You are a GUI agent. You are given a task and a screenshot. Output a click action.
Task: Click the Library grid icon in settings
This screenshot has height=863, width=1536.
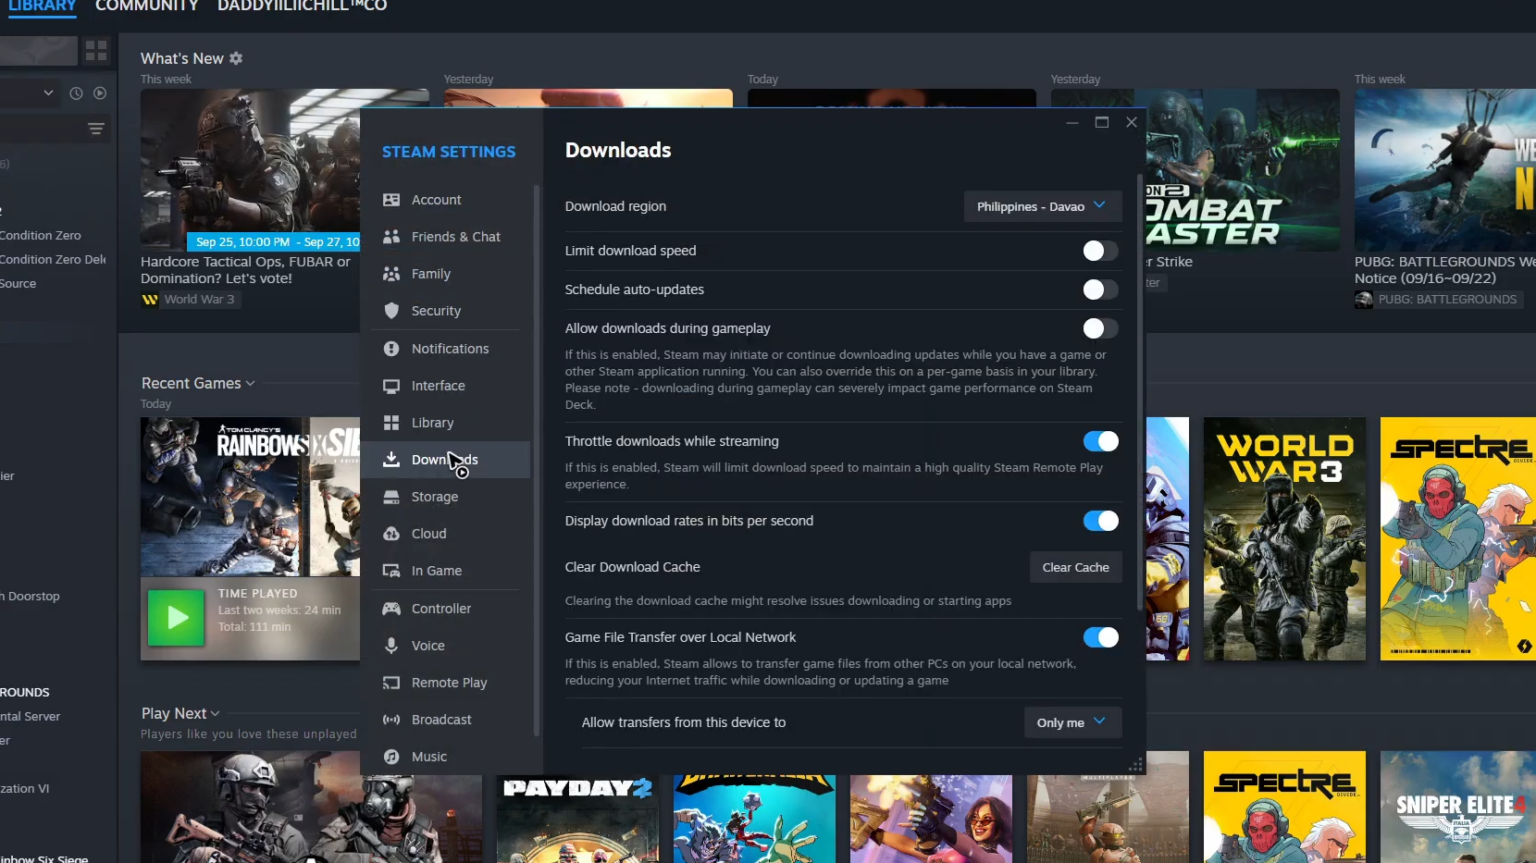coord(391,423)
